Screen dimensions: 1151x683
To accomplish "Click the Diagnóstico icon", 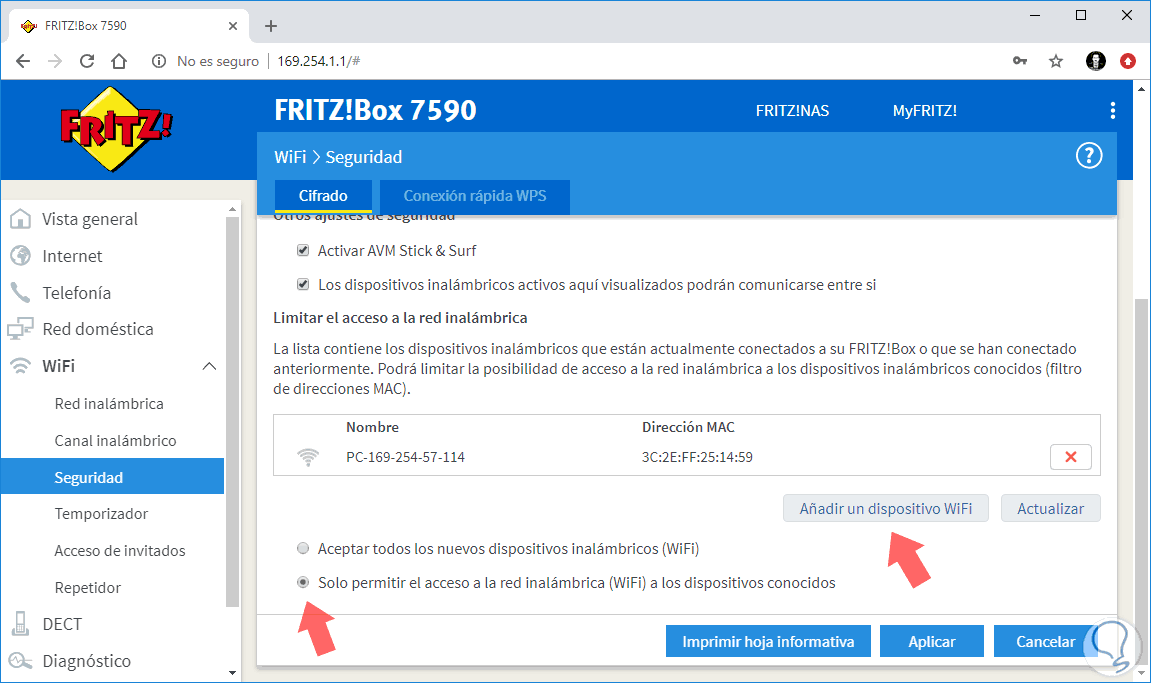I will 21,660.
